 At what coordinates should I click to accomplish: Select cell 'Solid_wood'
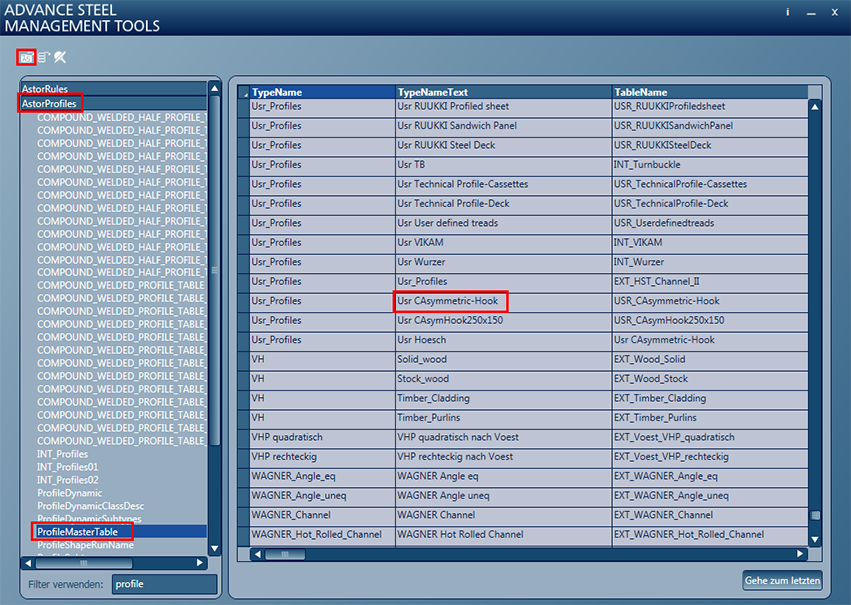pos(504,360)
